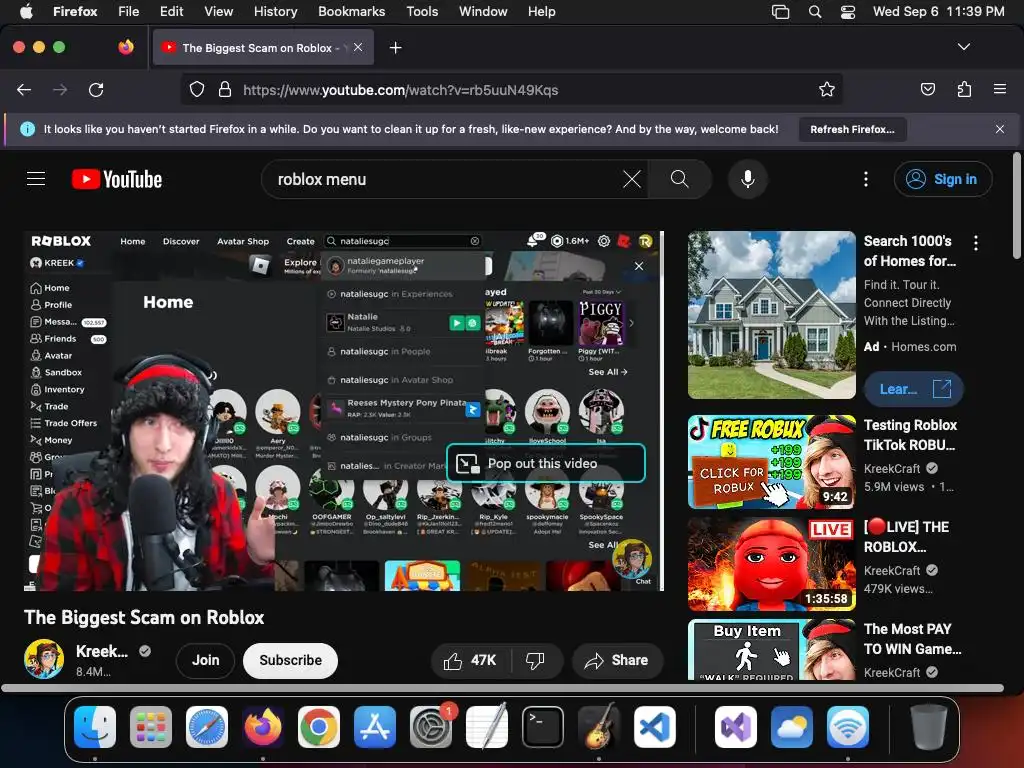1024x768 pixels.
Task: Click the URL address bar
Action: (511, 89)
